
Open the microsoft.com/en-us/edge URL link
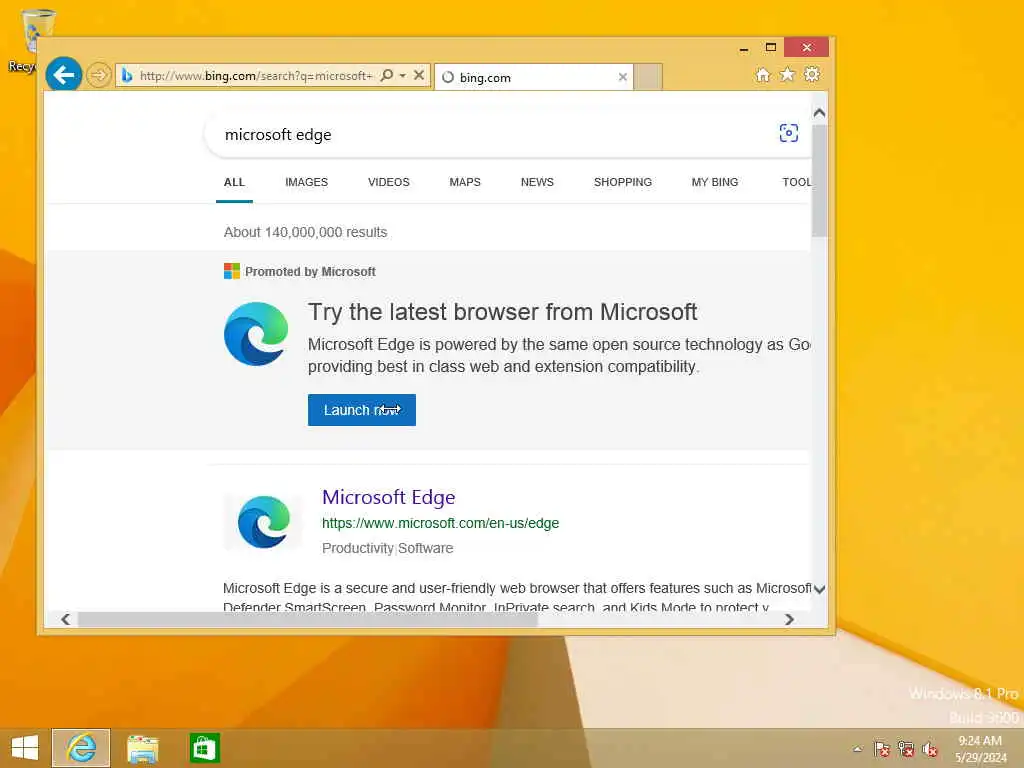tap(440, 523)
